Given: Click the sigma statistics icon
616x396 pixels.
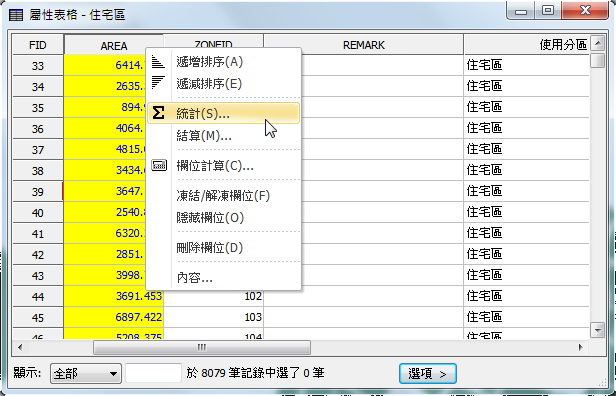Looking at the screenshot, I should point(158,113).
